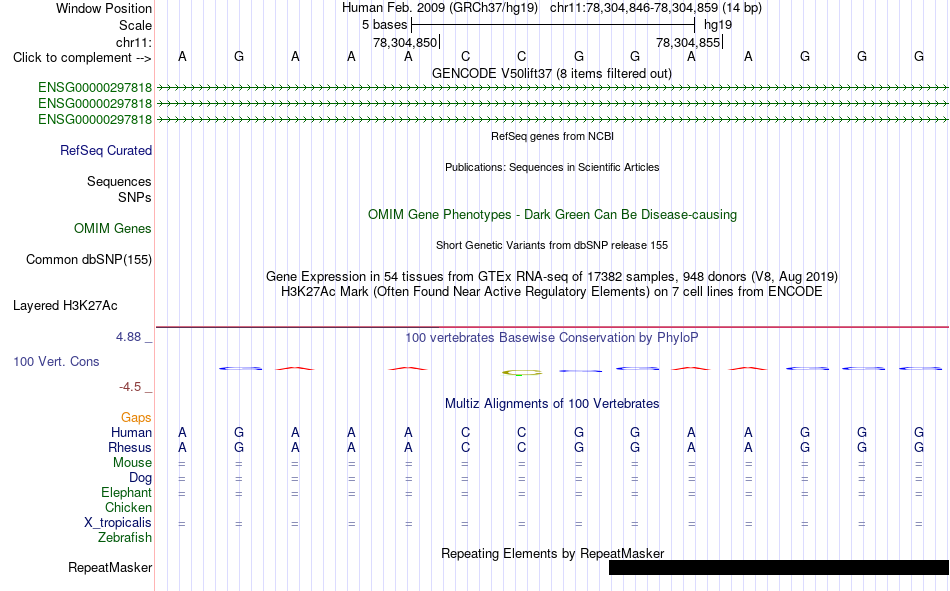Select the Mouse alignment row label
950x591 pixels.
[x=132, y=462]
